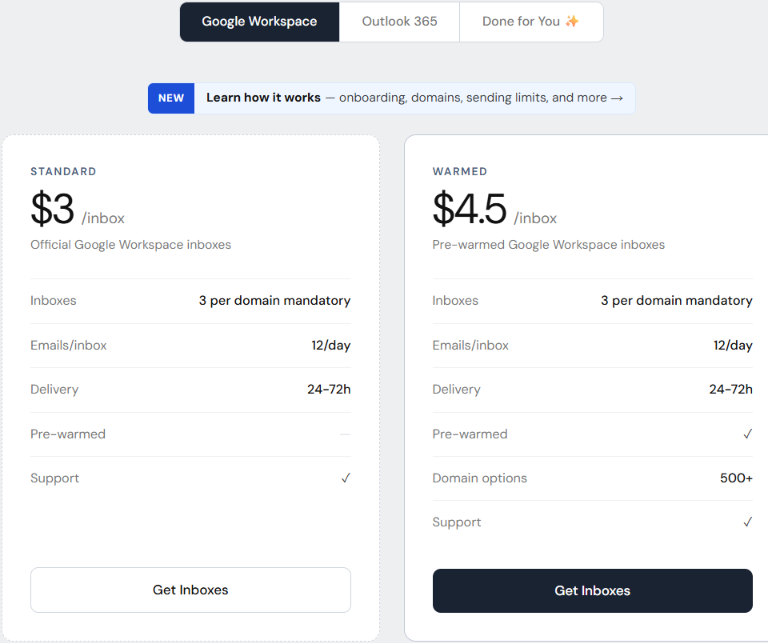Click 'Pre-warmed Google Workspace inboxes' text
Screen dimensions: 768x643
click(549, 244)
